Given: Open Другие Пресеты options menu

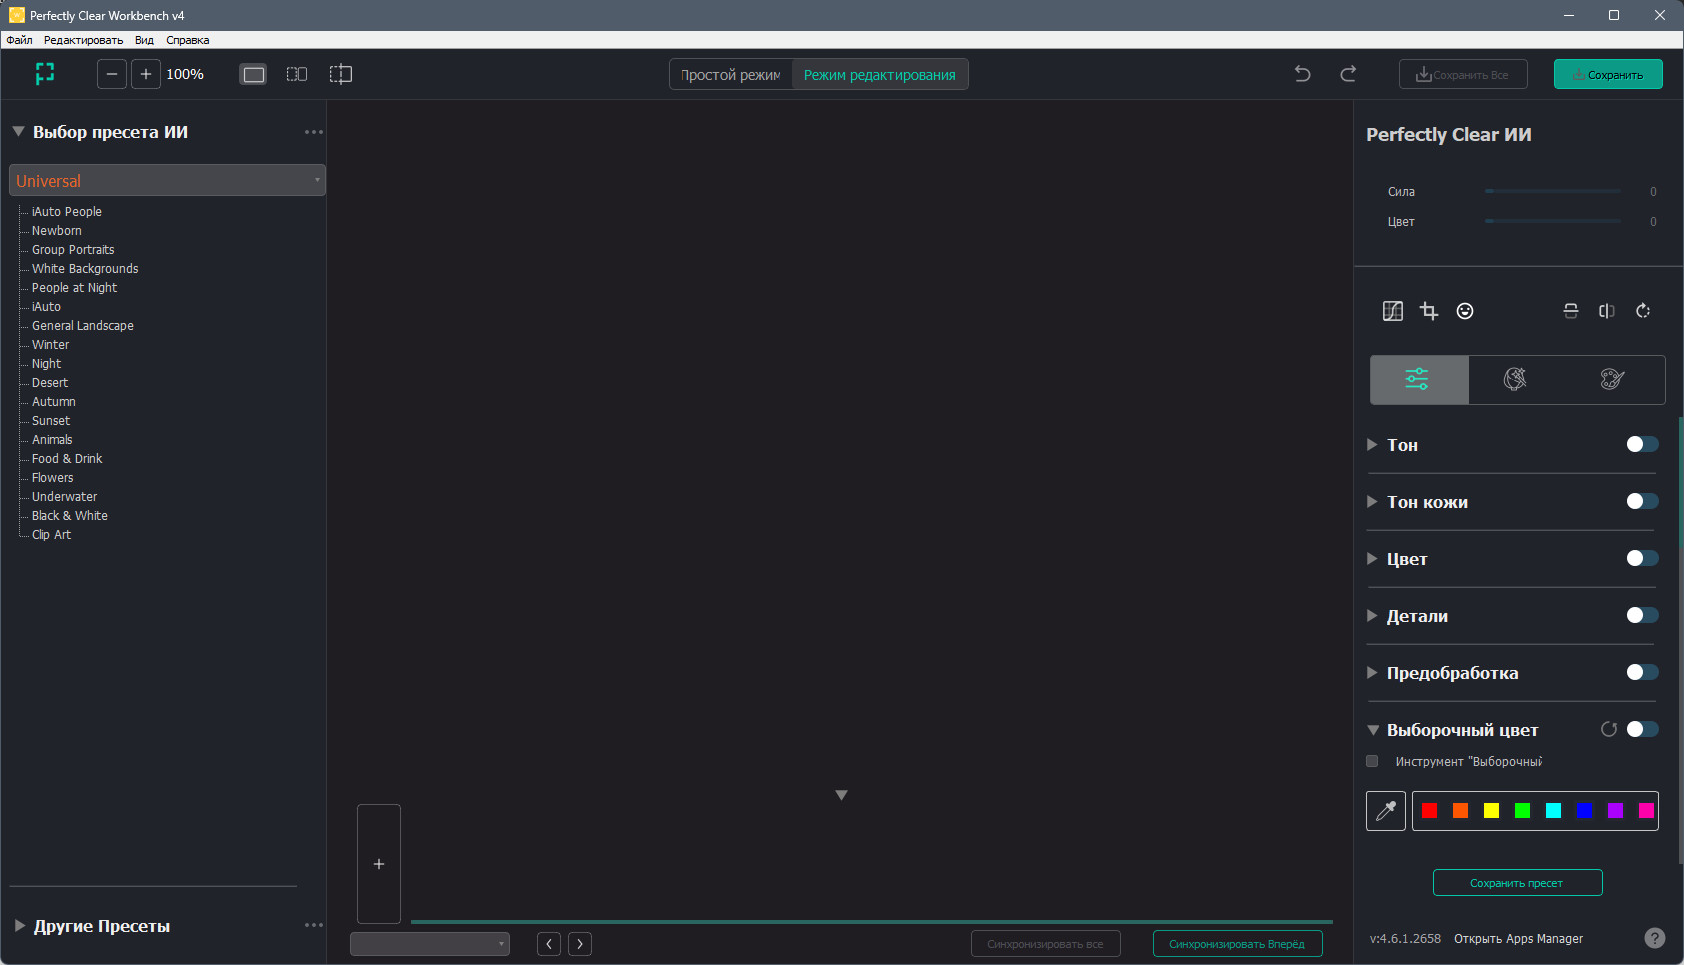Looking at the screenshot, I should pyautogui.click(x=314, y=926).
